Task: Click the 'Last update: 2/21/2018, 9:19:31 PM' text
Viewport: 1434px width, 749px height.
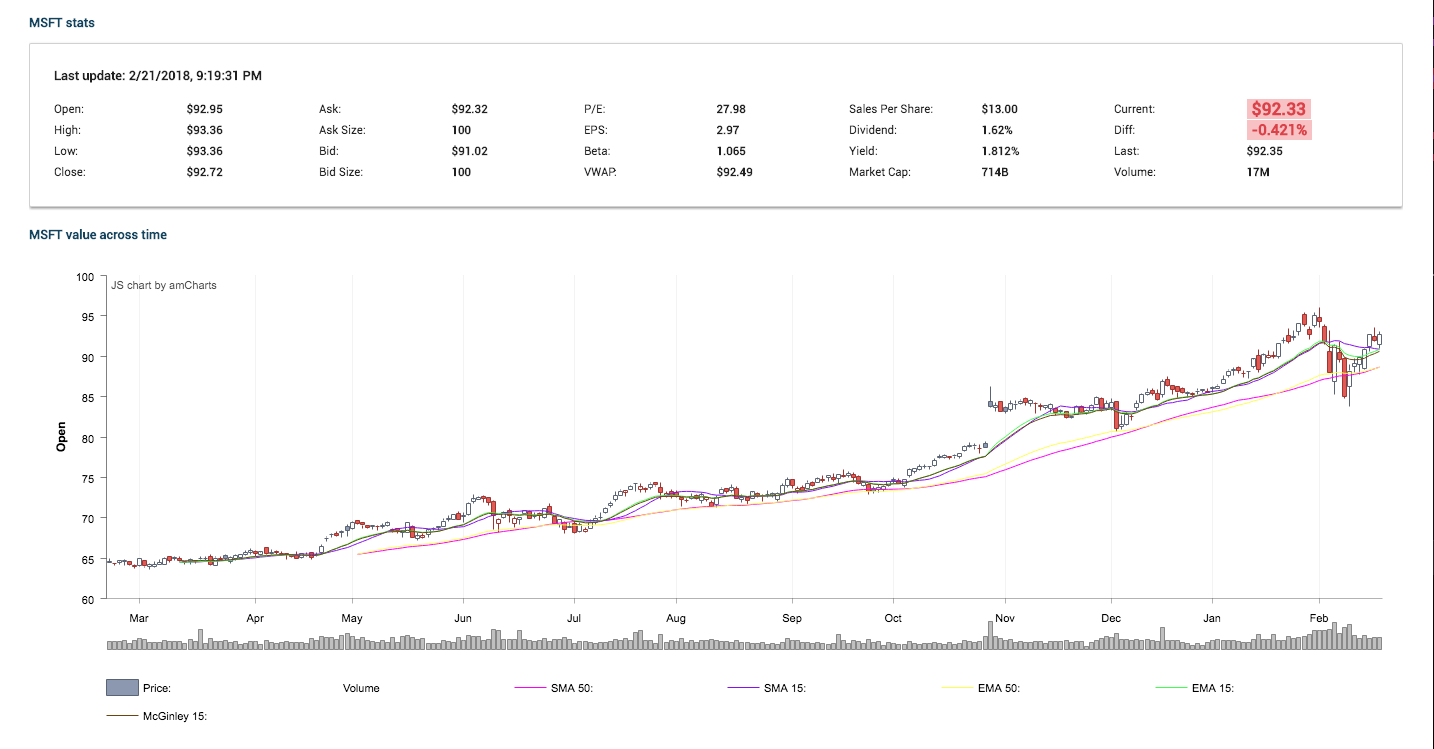Action: (x=158, y=75)
